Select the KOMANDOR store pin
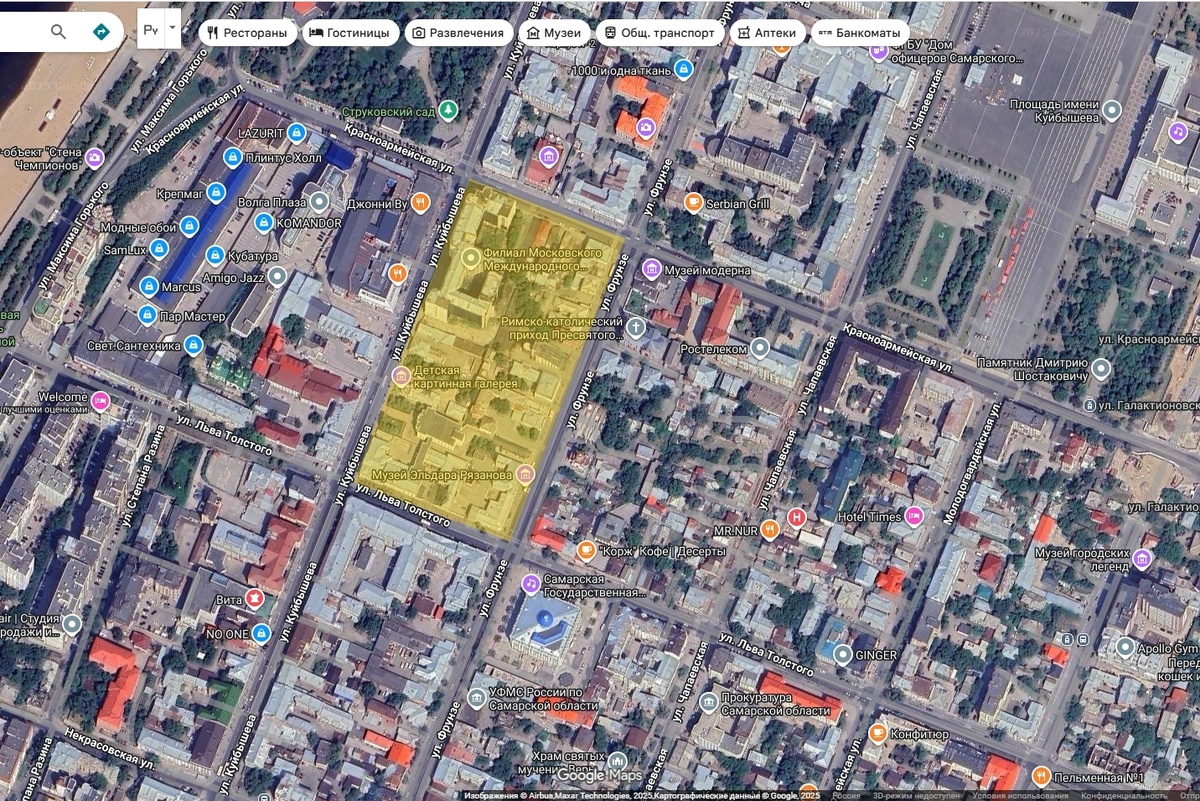 click(x=264, y=222)
